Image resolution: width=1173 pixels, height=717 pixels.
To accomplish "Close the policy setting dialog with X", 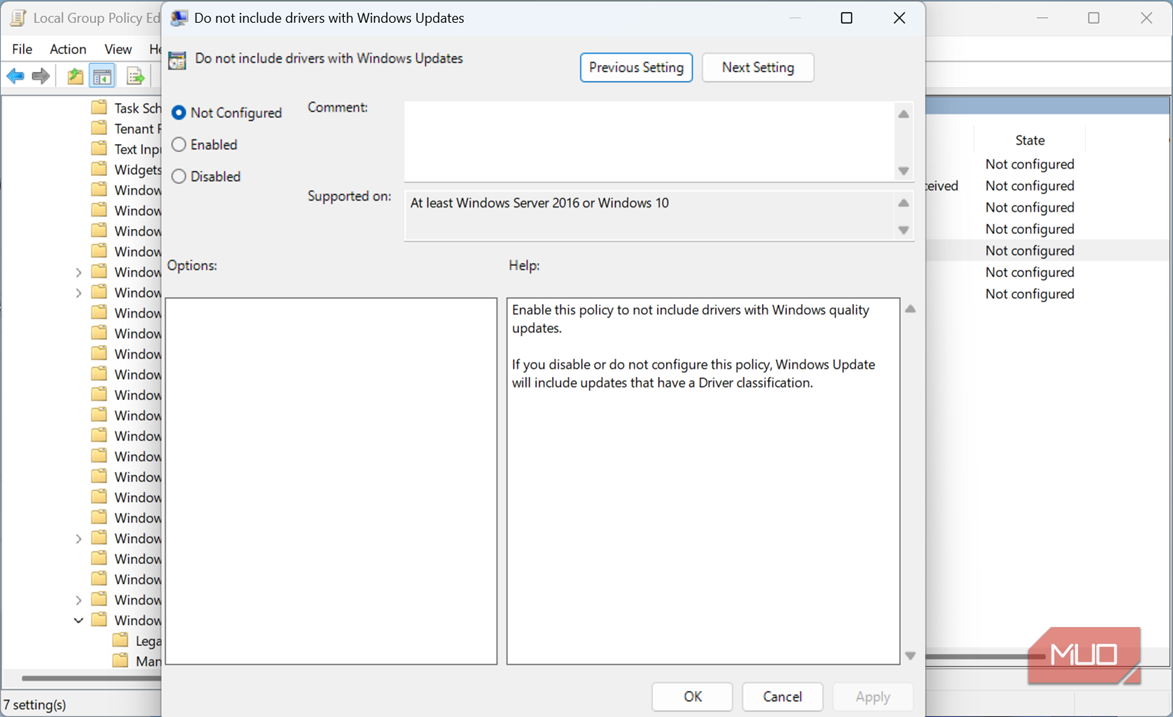I will (899, 18).
